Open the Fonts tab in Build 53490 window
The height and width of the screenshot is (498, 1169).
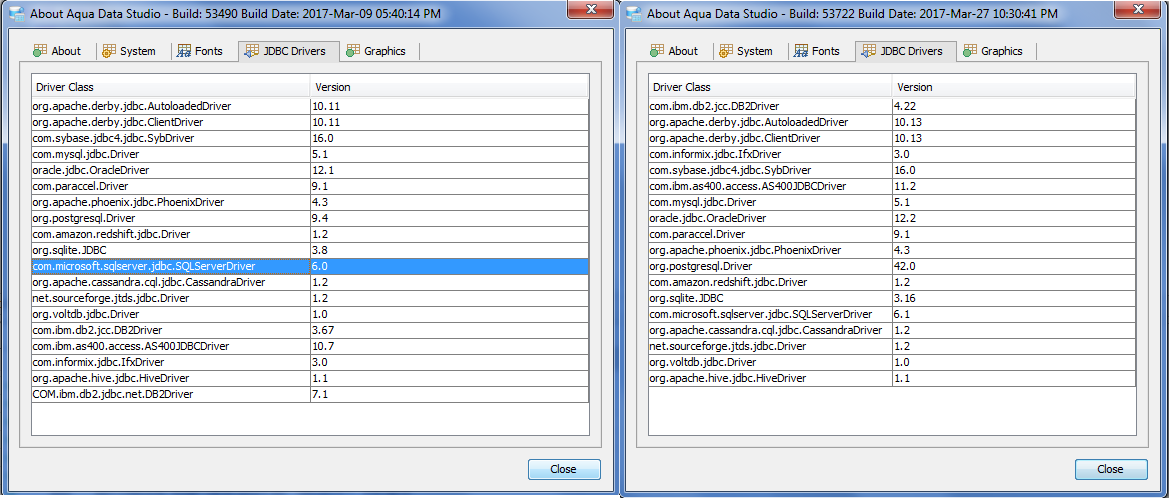coord(199,51)
